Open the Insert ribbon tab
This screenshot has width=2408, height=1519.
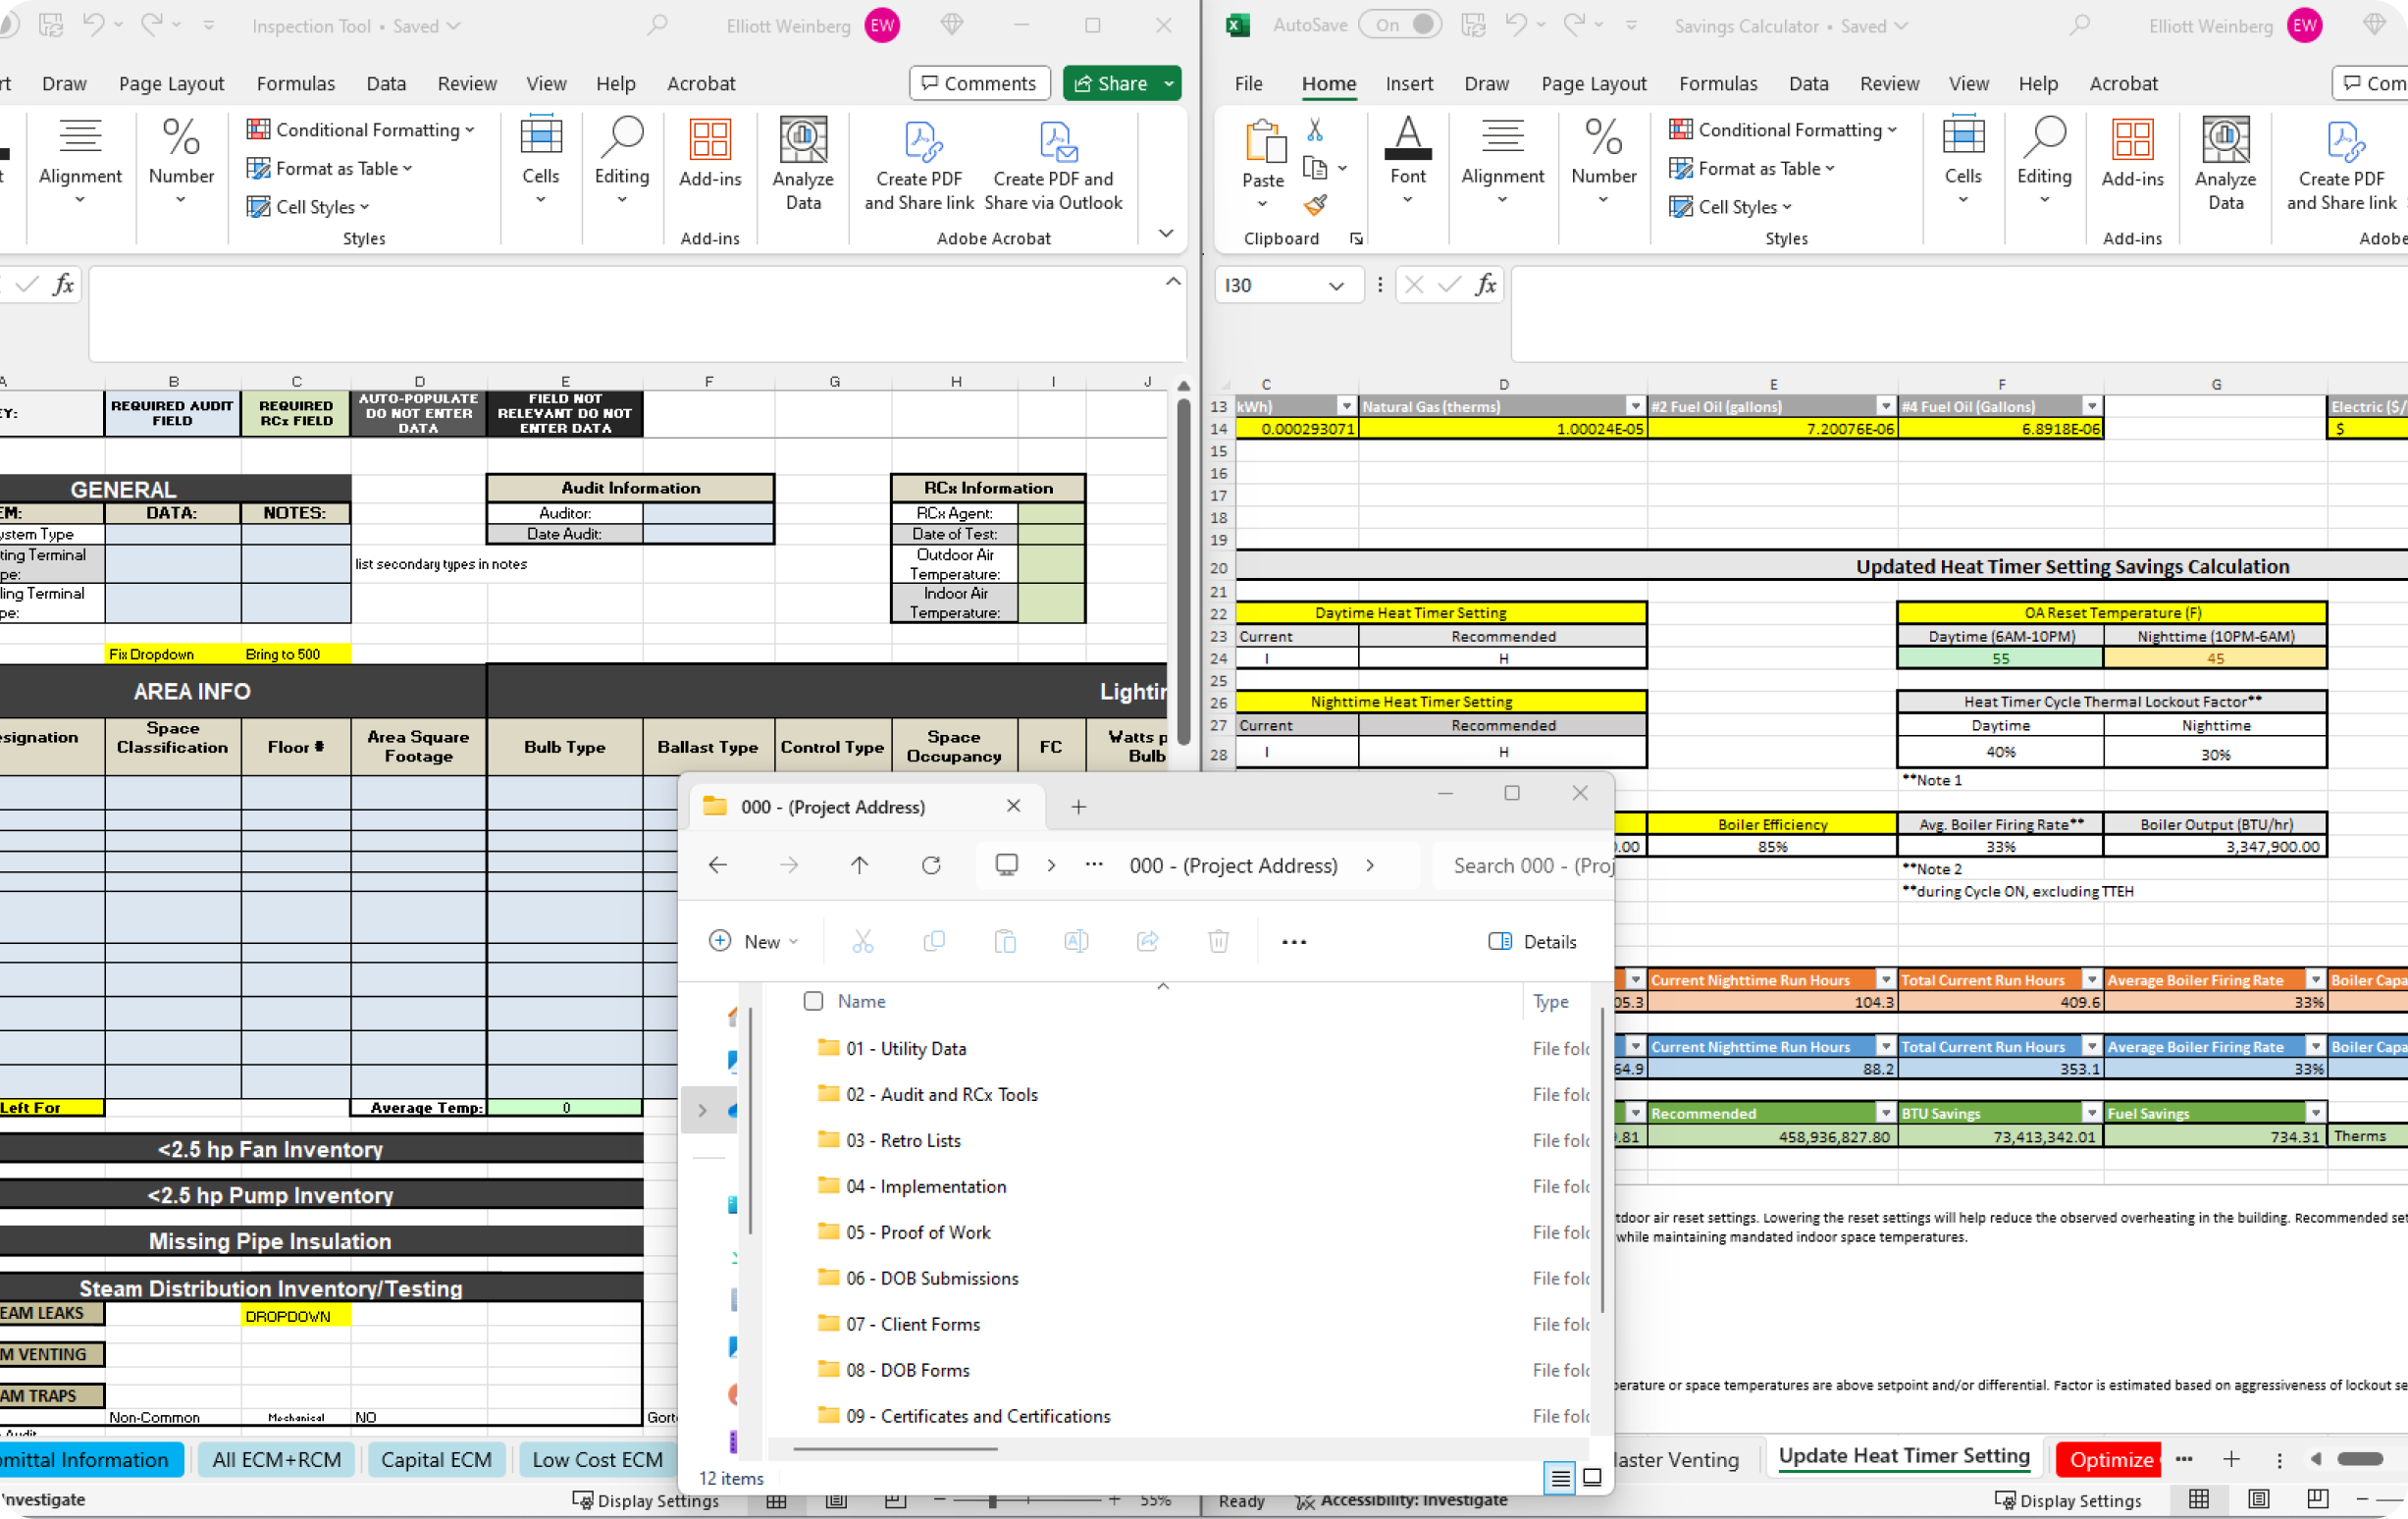(x=1408, y=84)
